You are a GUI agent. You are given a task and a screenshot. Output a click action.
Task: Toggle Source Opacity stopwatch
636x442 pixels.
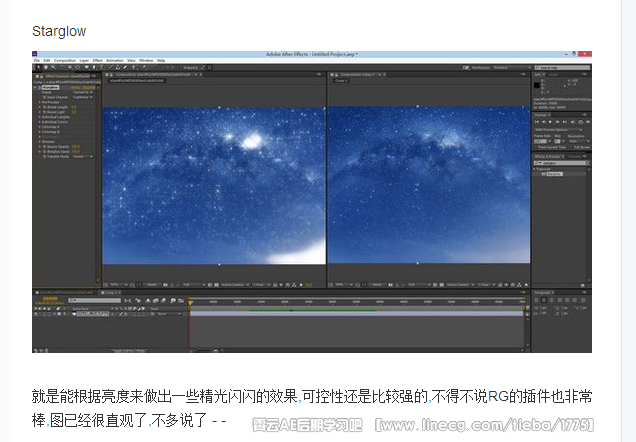click(44, 146)
